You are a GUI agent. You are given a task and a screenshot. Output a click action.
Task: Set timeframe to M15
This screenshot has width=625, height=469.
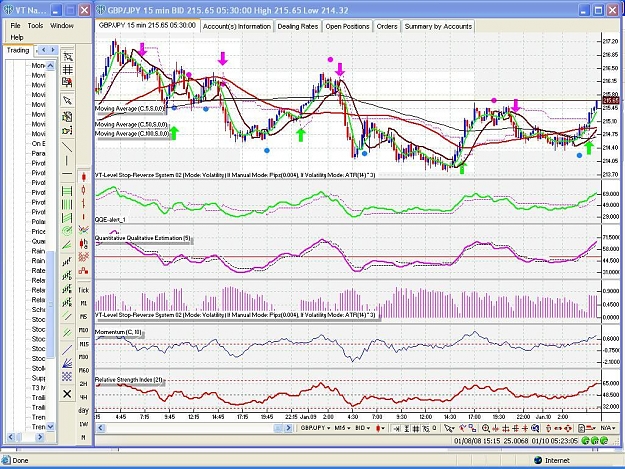[84, 344]
